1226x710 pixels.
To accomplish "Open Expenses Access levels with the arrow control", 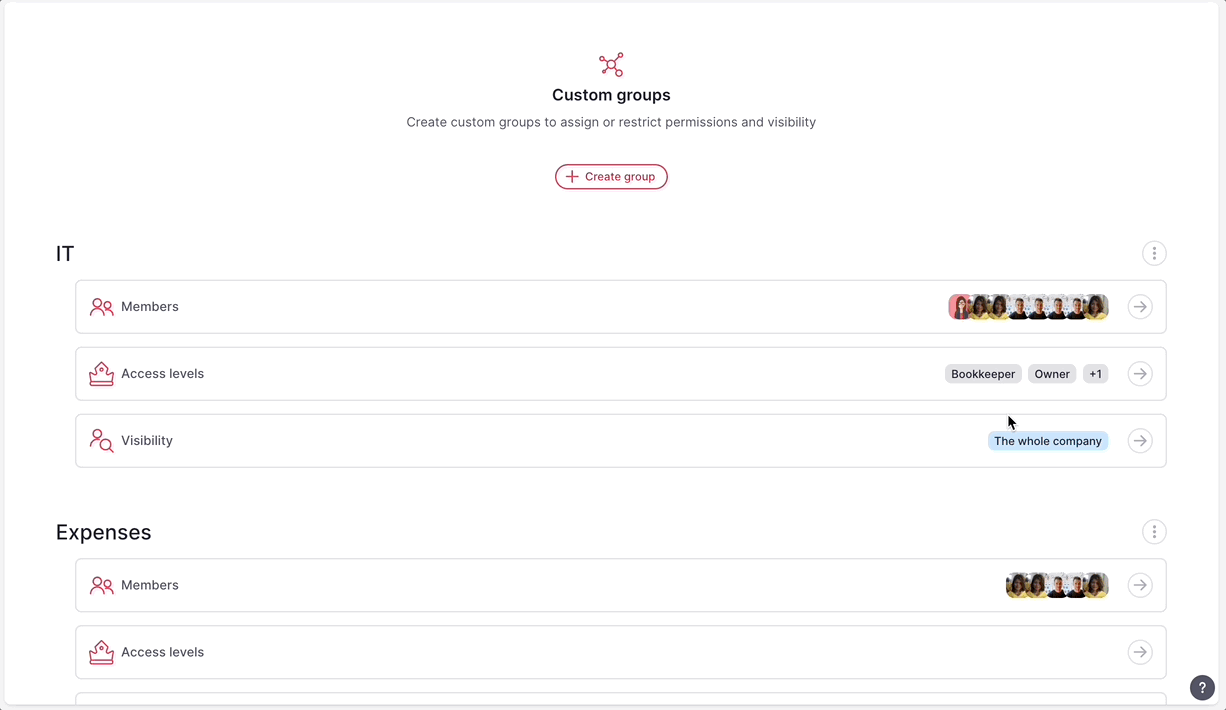I will [1140, 651].
